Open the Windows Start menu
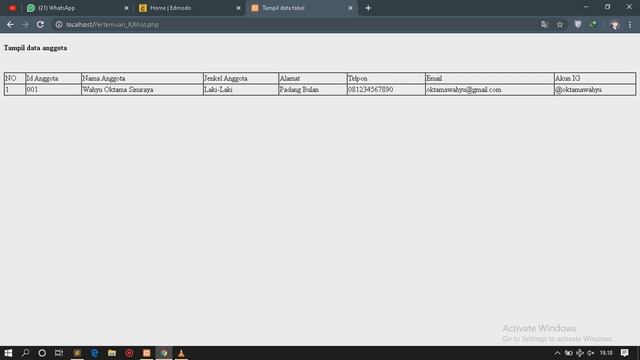 (8, 353)
